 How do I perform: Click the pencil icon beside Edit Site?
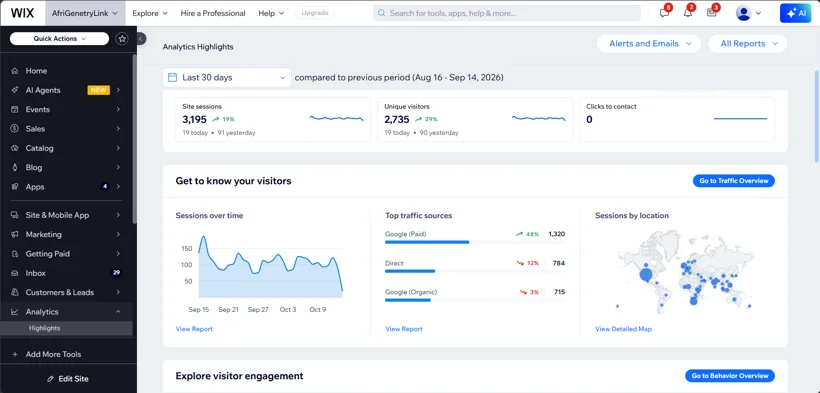pyautogui.click(x=51, y=379)
